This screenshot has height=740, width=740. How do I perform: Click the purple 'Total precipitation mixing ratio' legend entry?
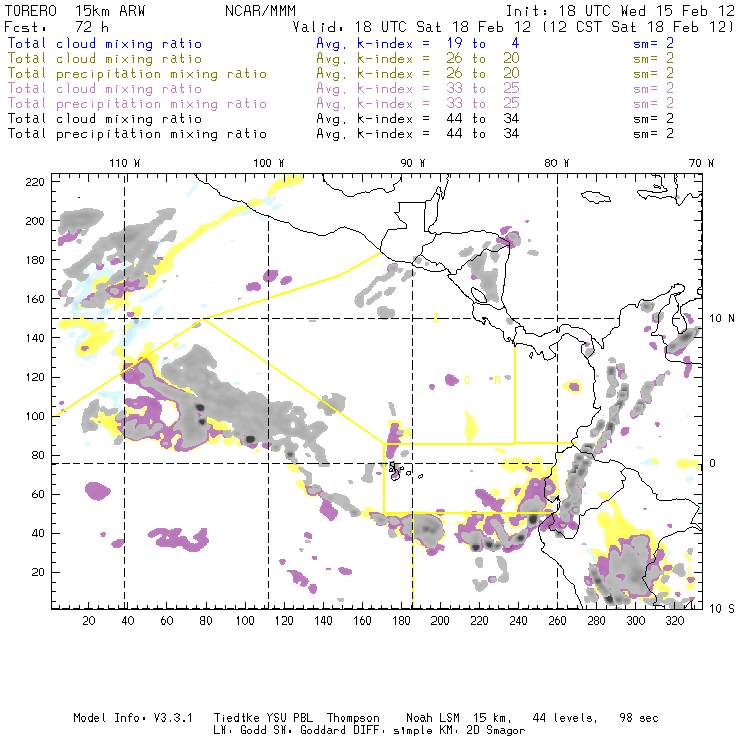(x=137, y=104)
